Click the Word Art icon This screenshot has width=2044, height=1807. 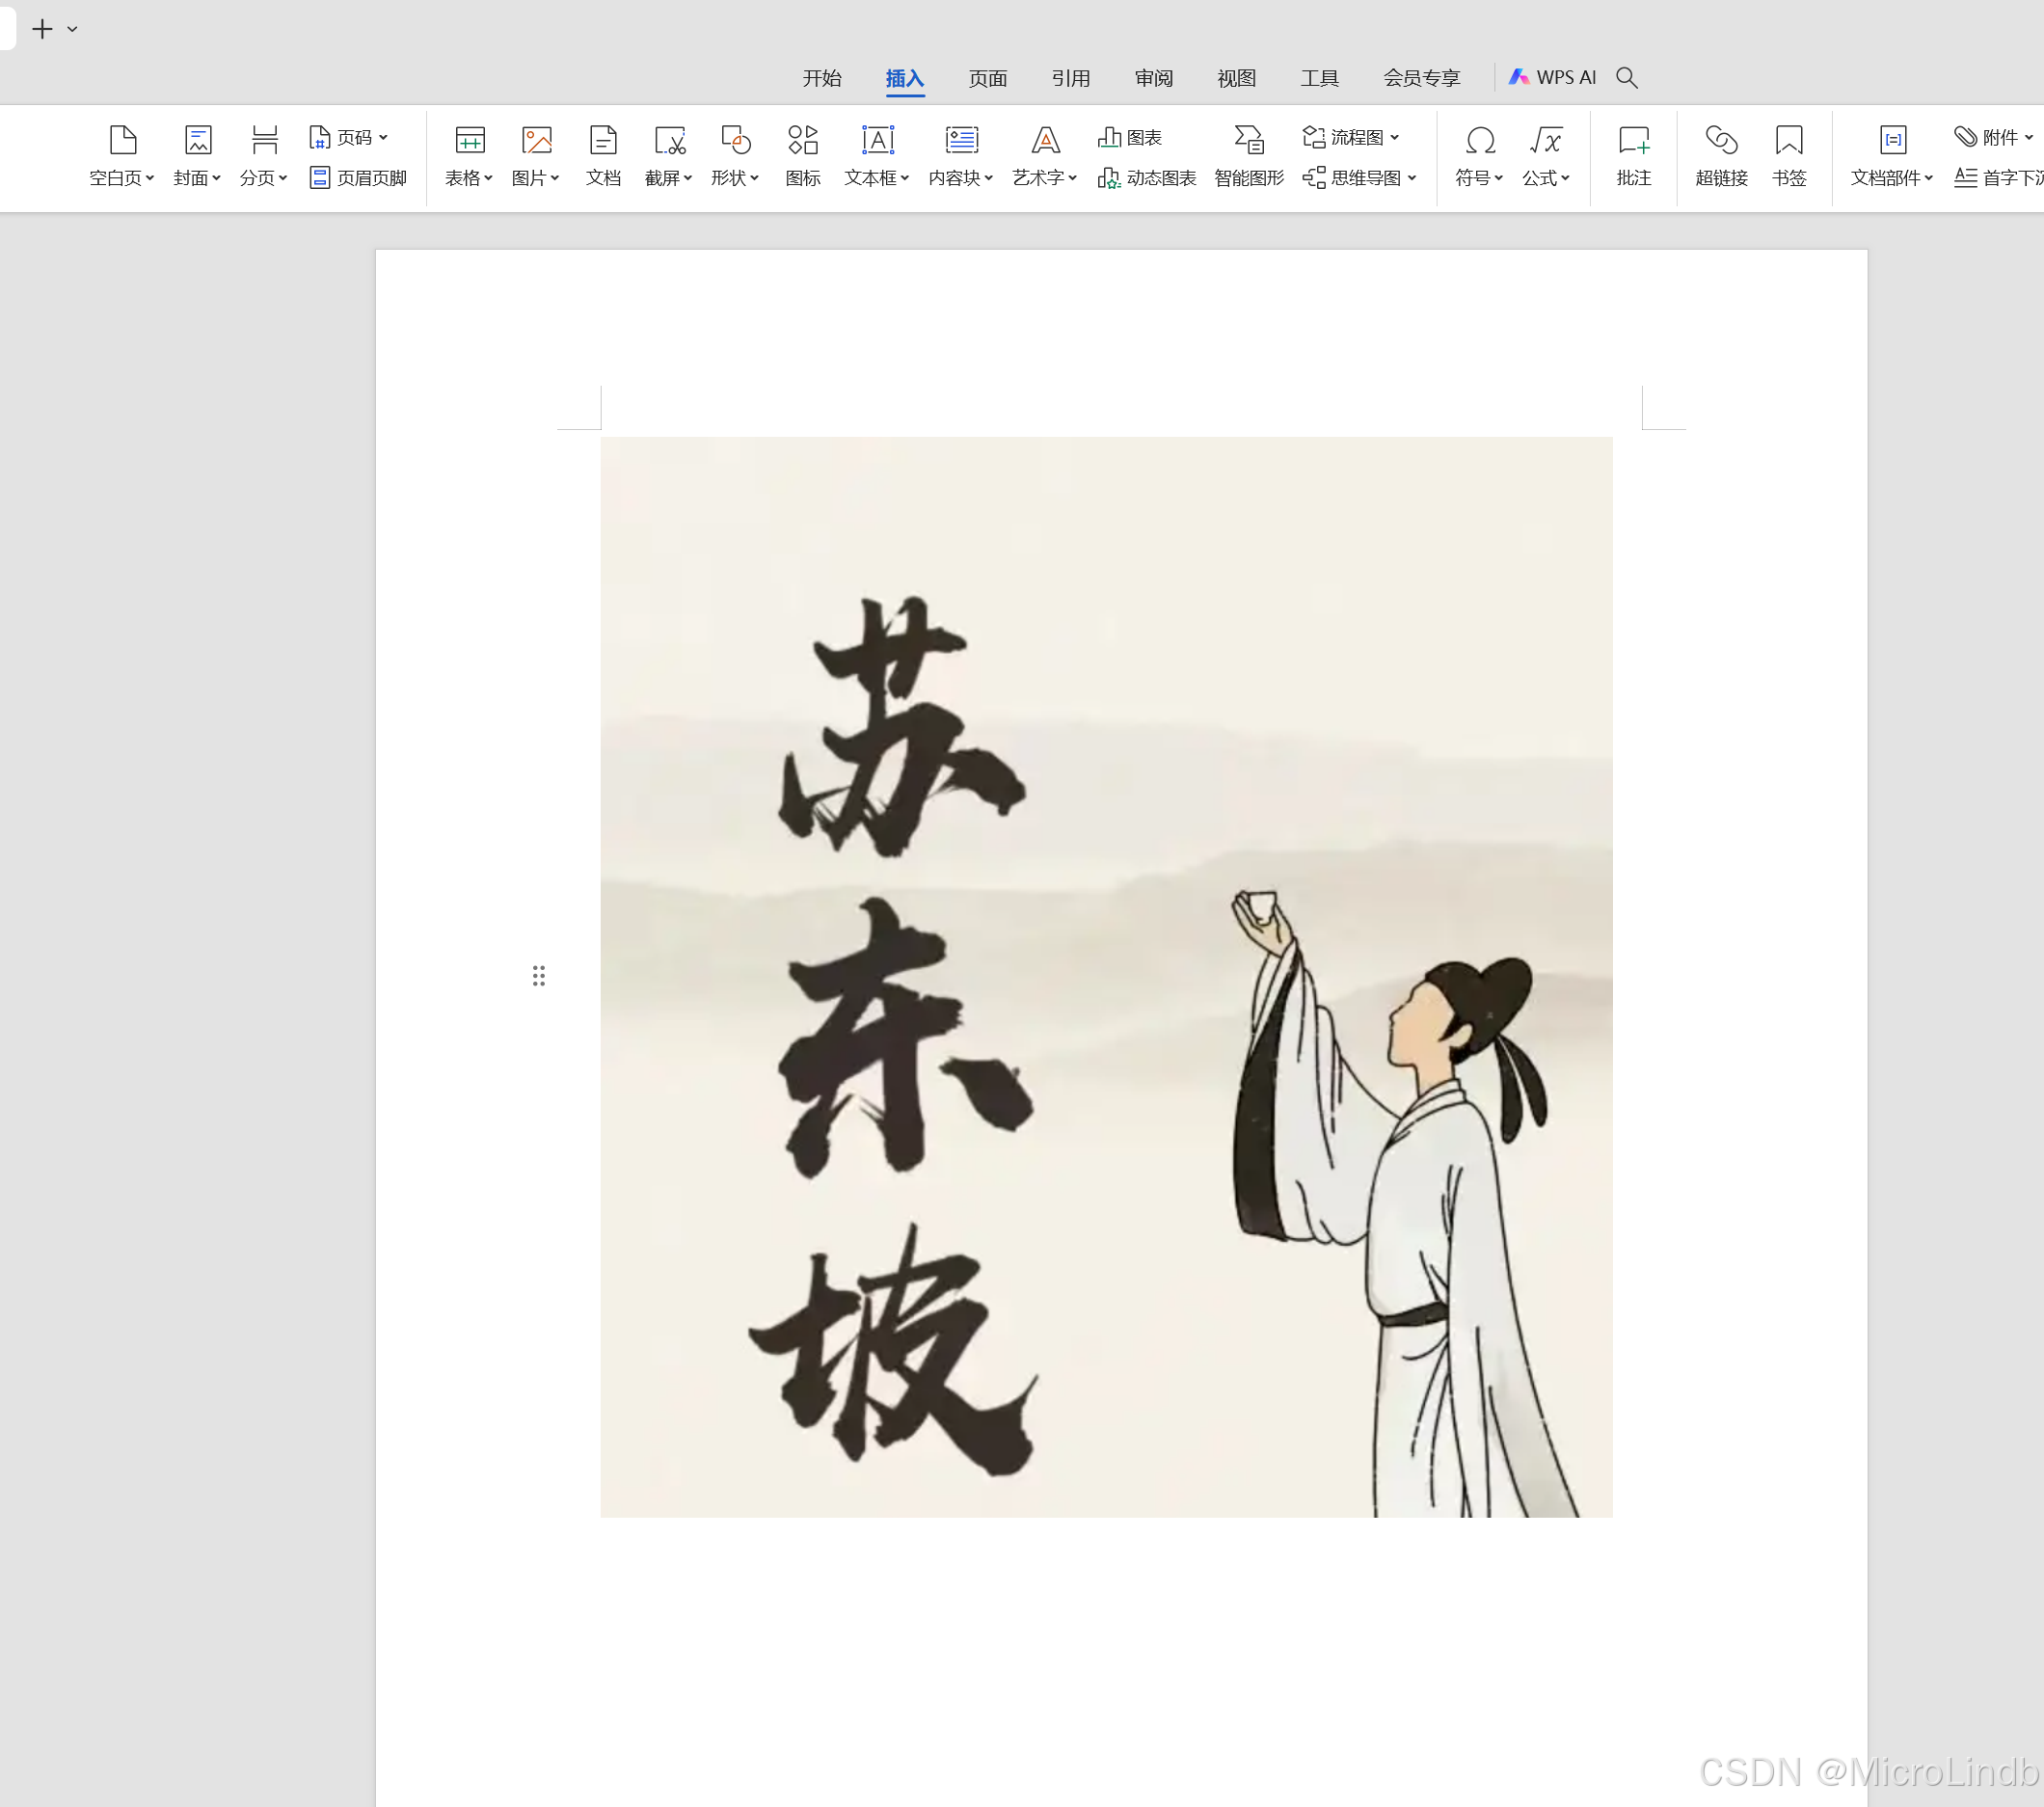coord(1045,140)
